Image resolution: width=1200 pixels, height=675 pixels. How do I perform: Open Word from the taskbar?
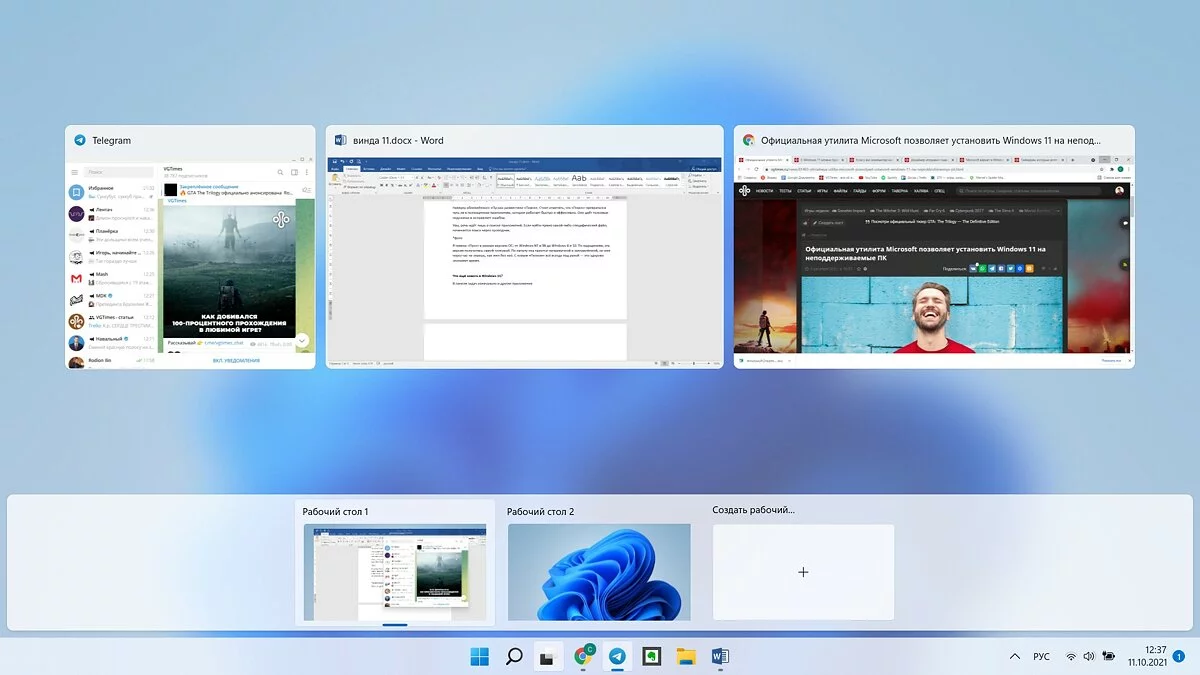coord(720,656)
